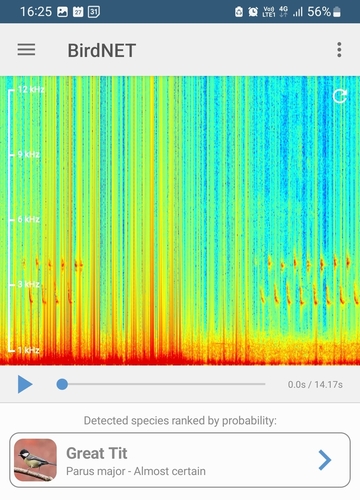Tap the calendar 31 notification icon
The height and width of the screenshot is (500, 360).
(94, 12)
